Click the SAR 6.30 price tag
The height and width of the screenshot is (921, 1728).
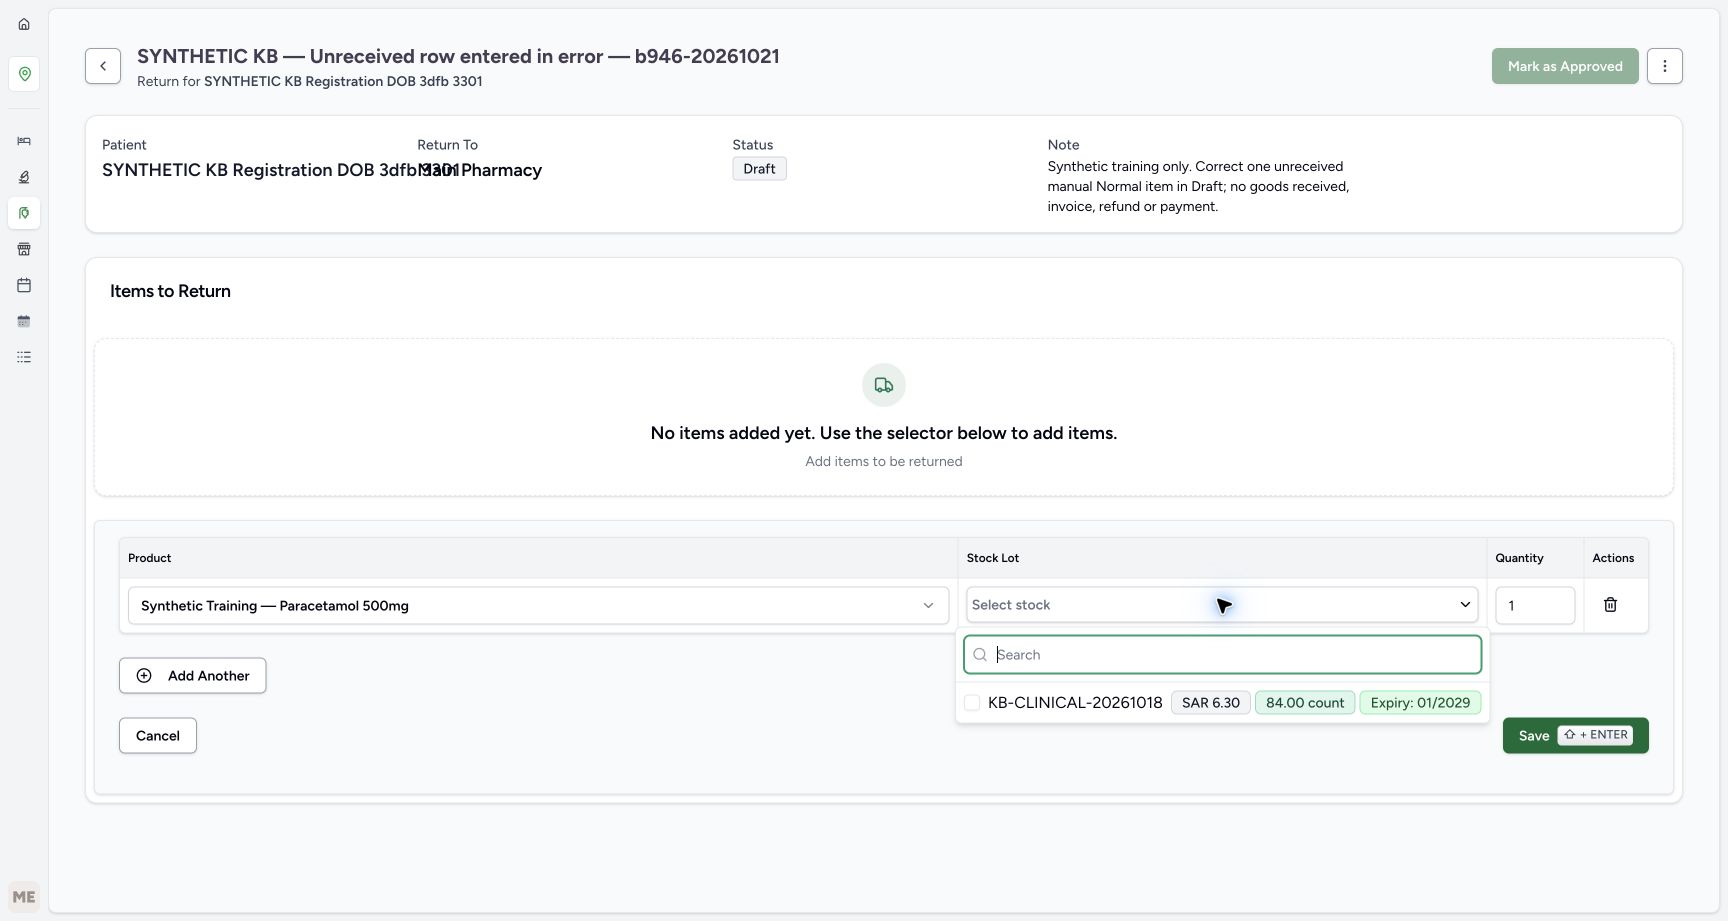tap(1211, 703)
